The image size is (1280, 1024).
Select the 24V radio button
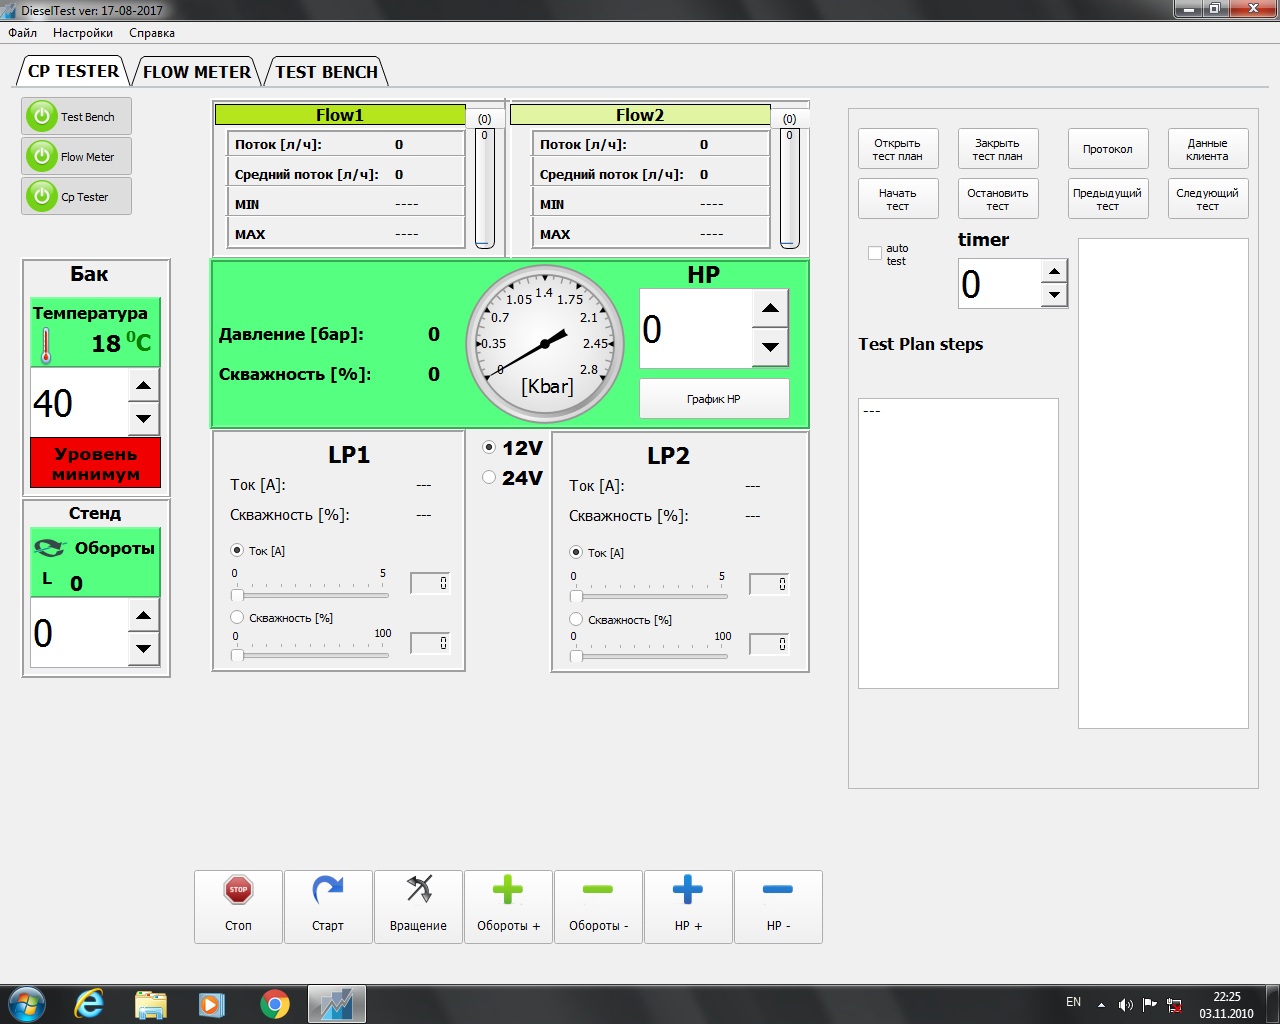coord(489,477)
